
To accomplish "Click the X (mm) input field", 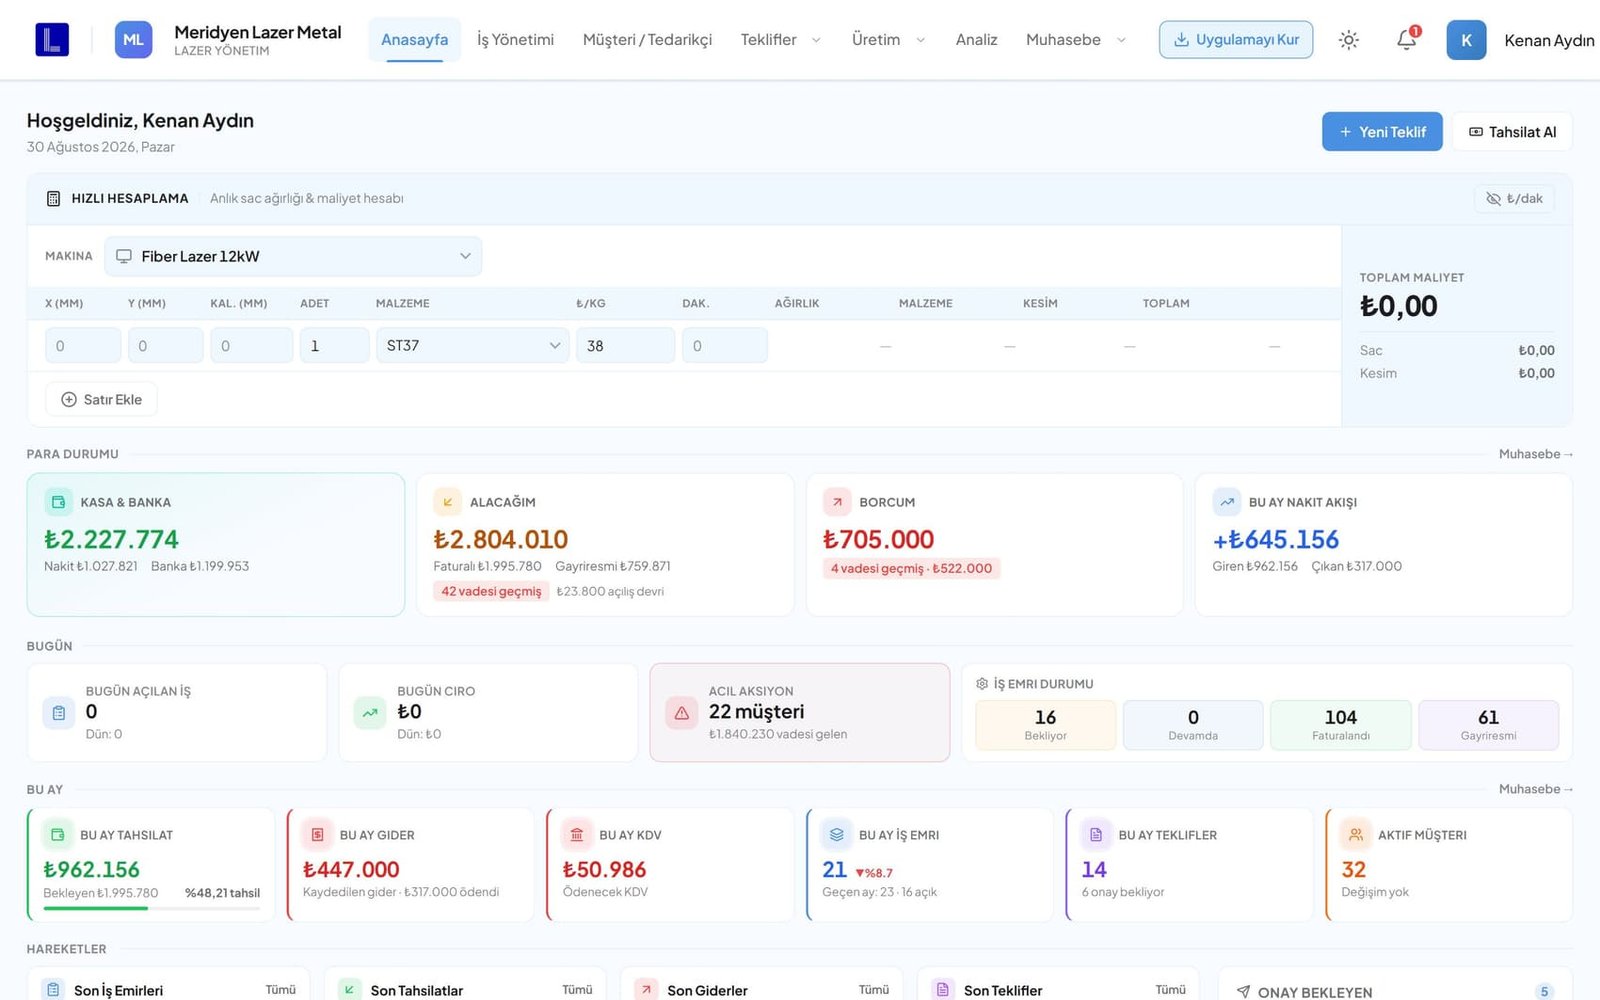I will click(x=83, y=345).
